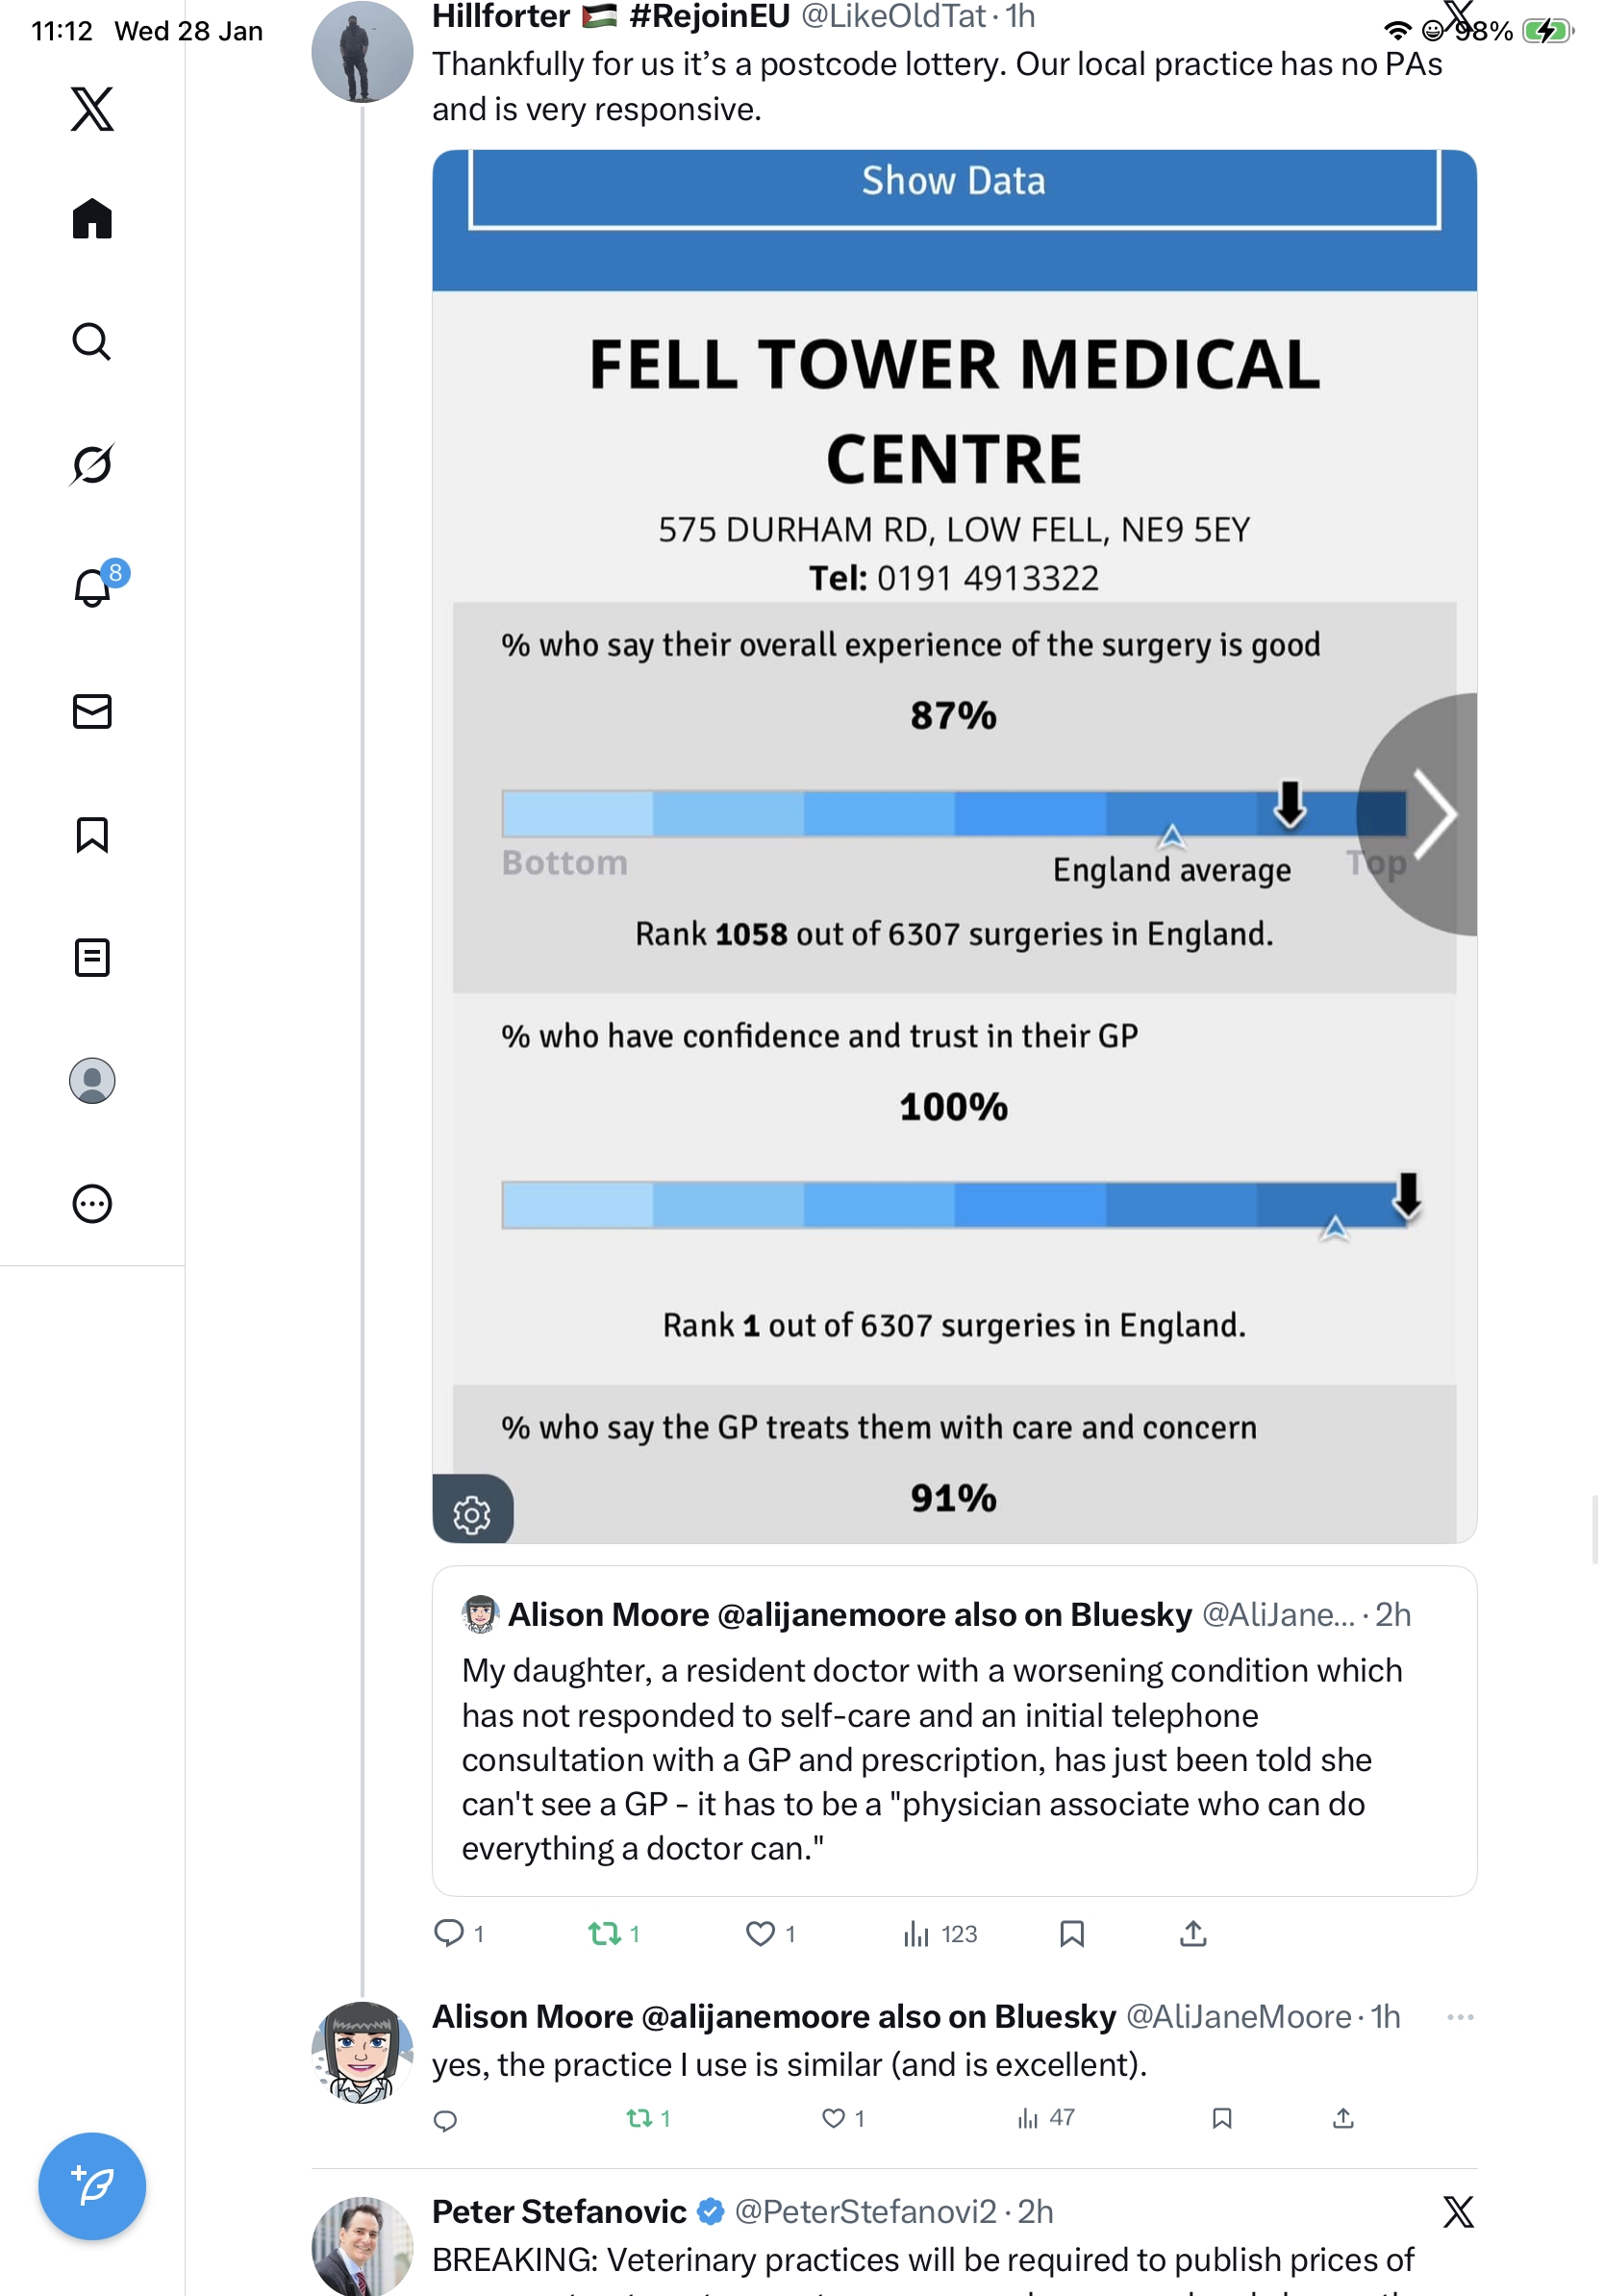Advance to next image with right chevron
Screen dimensions: 1604x2296
tap(1434, 813)
